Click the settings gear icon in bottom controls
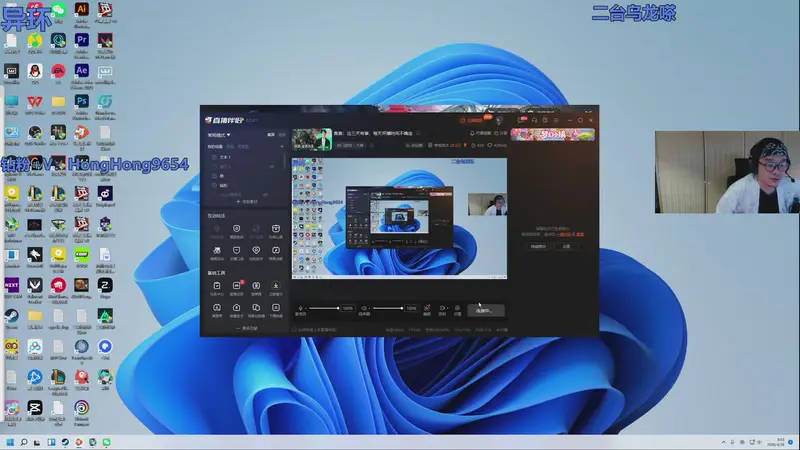800x450 pixels. (x=457, y=308)
